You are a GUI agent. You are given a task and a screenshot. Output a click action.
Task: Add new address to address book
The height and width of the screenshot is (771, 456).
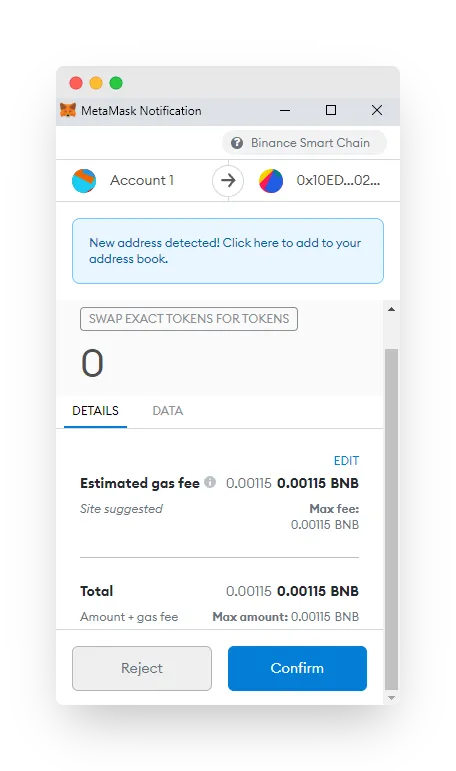228,251
